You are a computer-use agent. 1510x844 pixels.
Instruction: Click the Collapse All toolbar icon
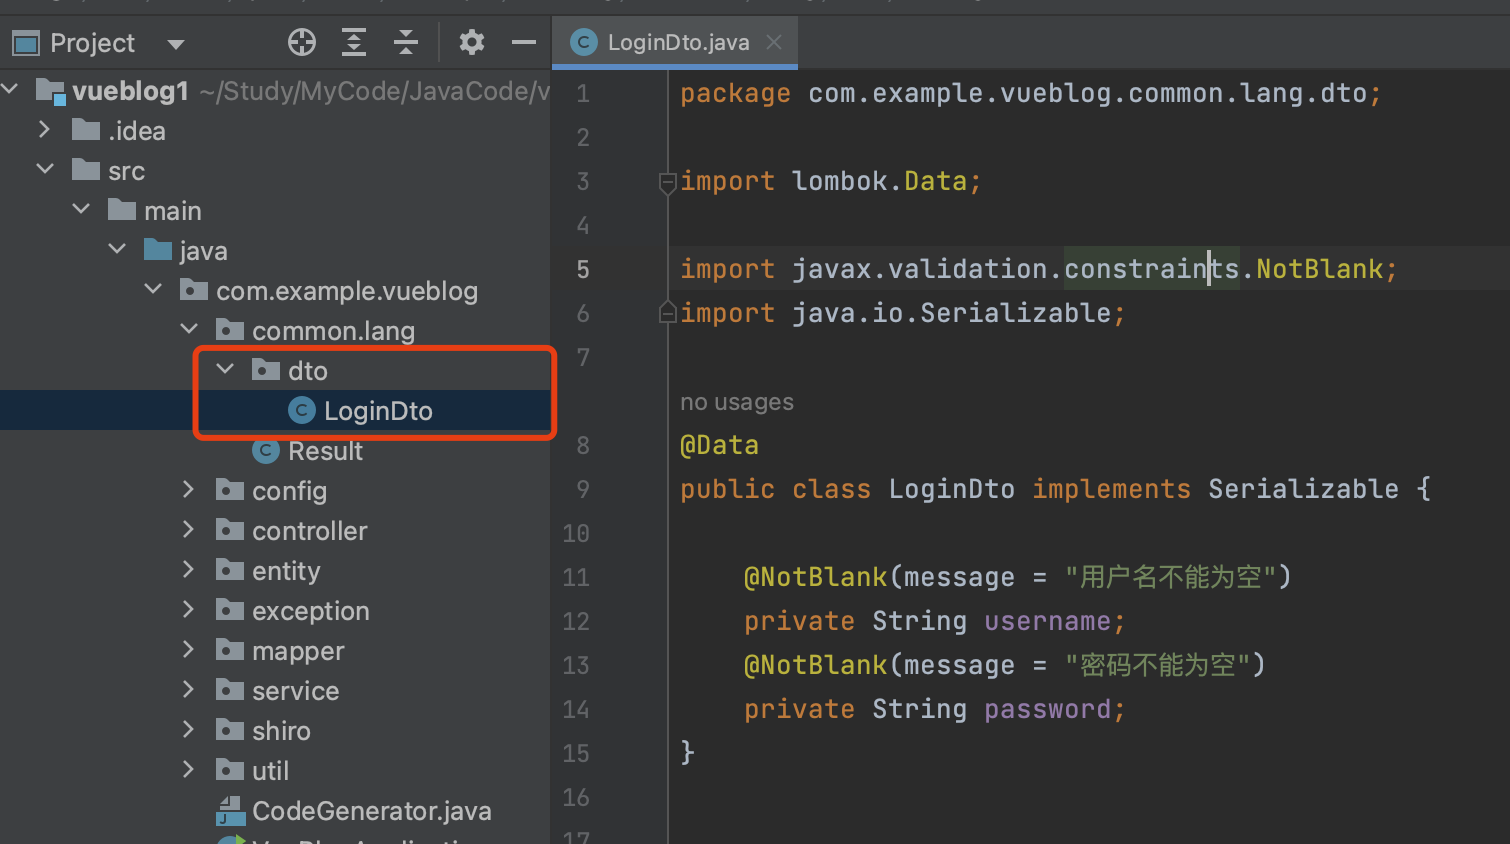(406, 42)
